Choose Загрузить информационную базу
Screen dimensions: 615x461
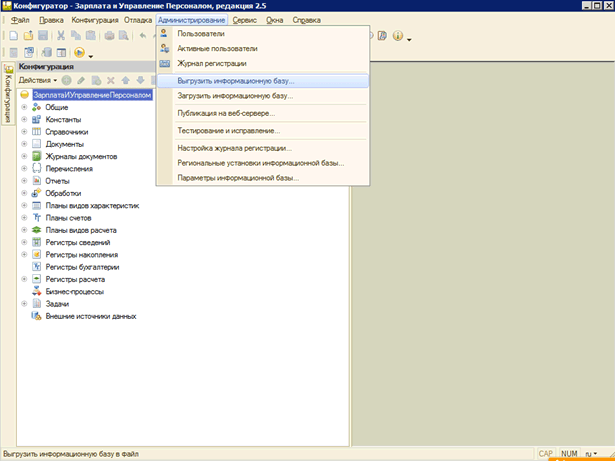pos(263,96)
